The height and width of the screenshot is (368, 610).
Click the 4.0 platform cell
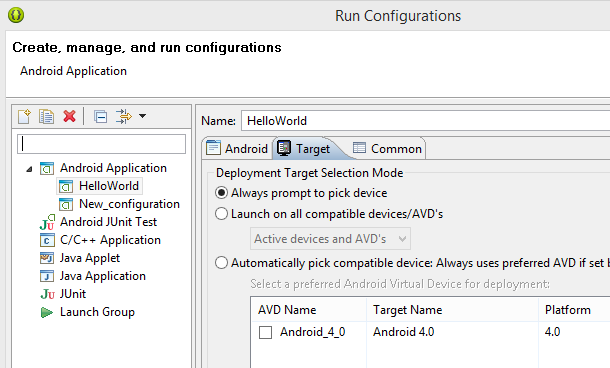pyautogui.click(x=552, y=332)
